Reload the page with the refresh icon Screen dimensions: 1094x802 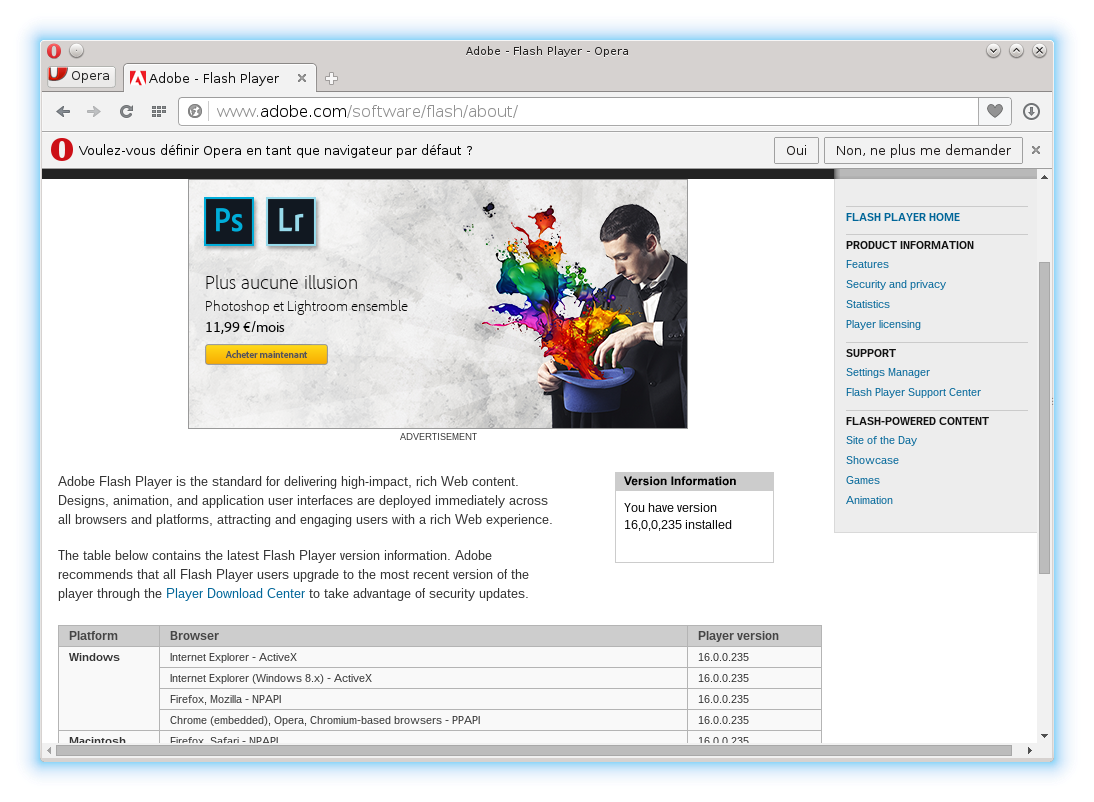pyautogui.click(x=126, y=112)
